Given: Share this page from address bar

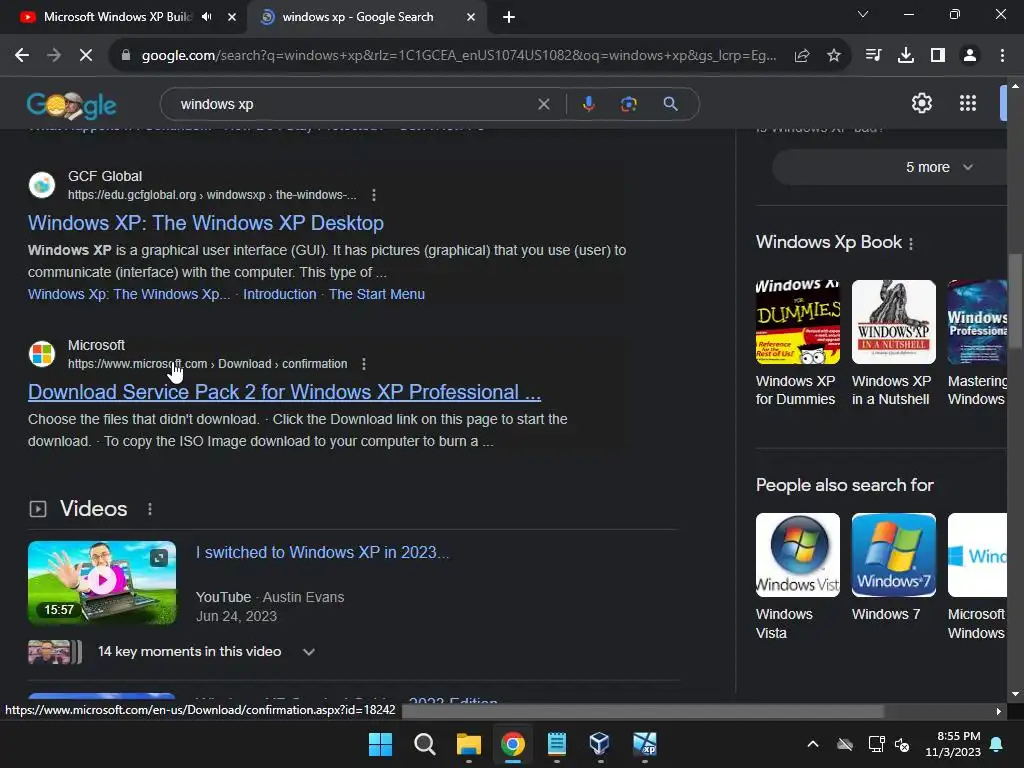Looking at the screenshot, I should click(x=802, y=56).
